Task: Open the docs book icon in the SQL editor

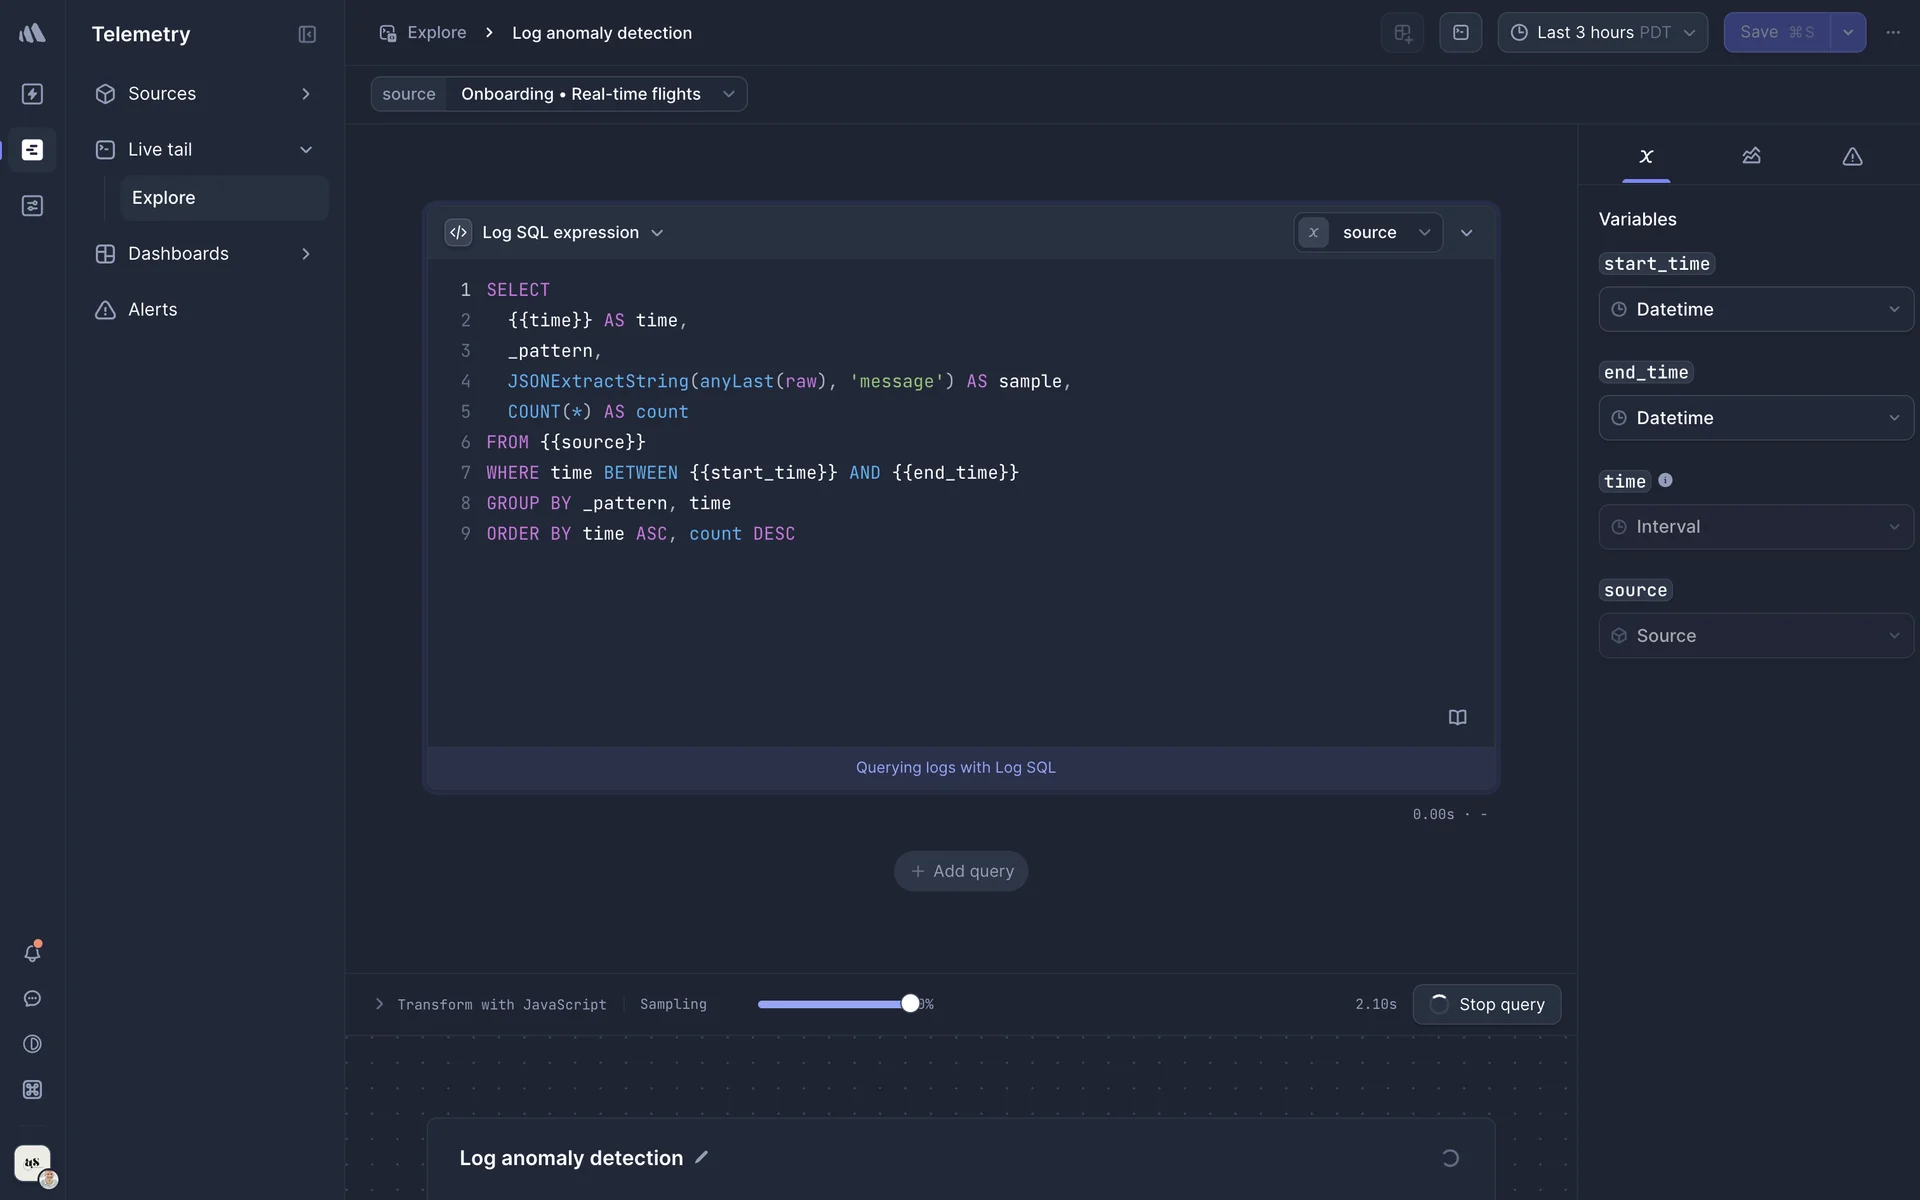Action: 1457,717
